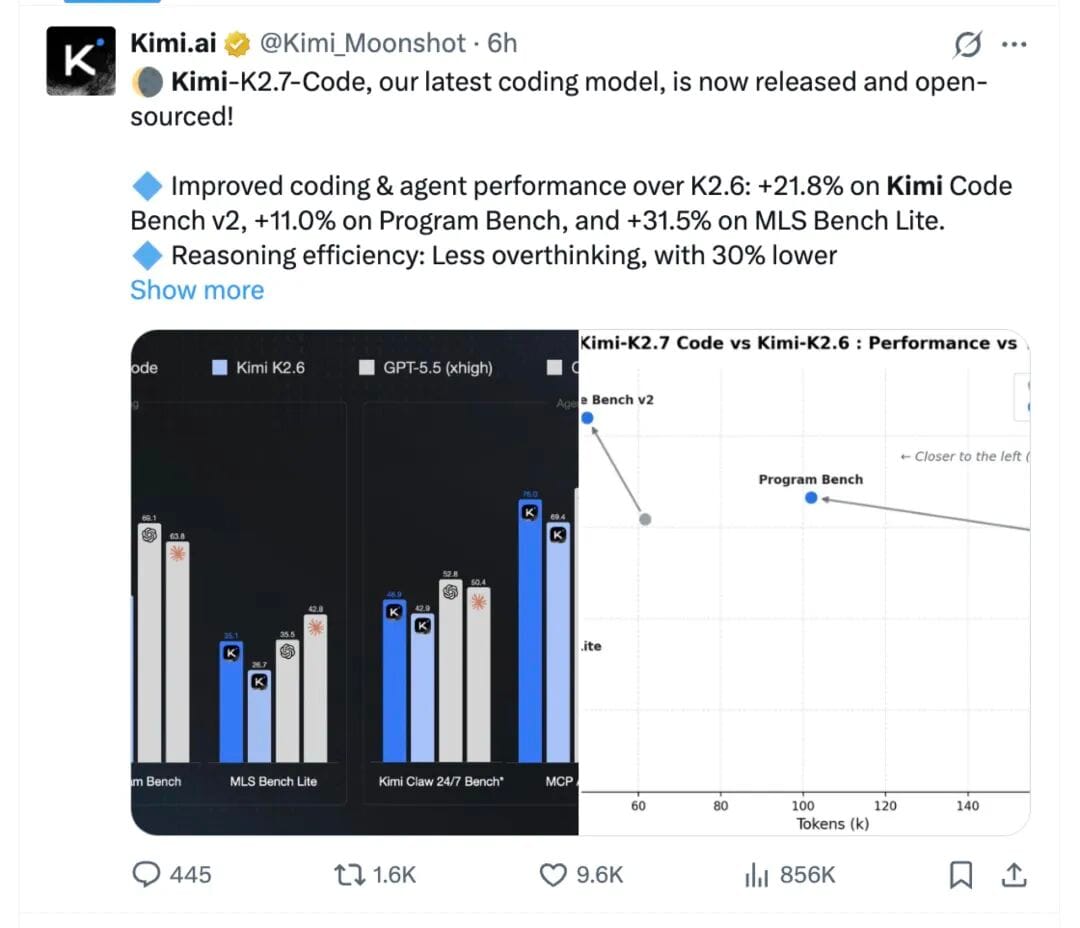Open the bar chart benchmark image
This screenshot has height=928, width=1080.
(355, 582)
